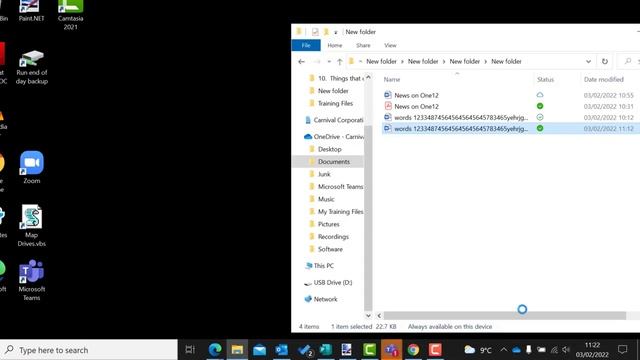The height and width of the screenshot is (360, 640).
Task: Open the Share ribbon tab
Action: click(x=363, y=45)
